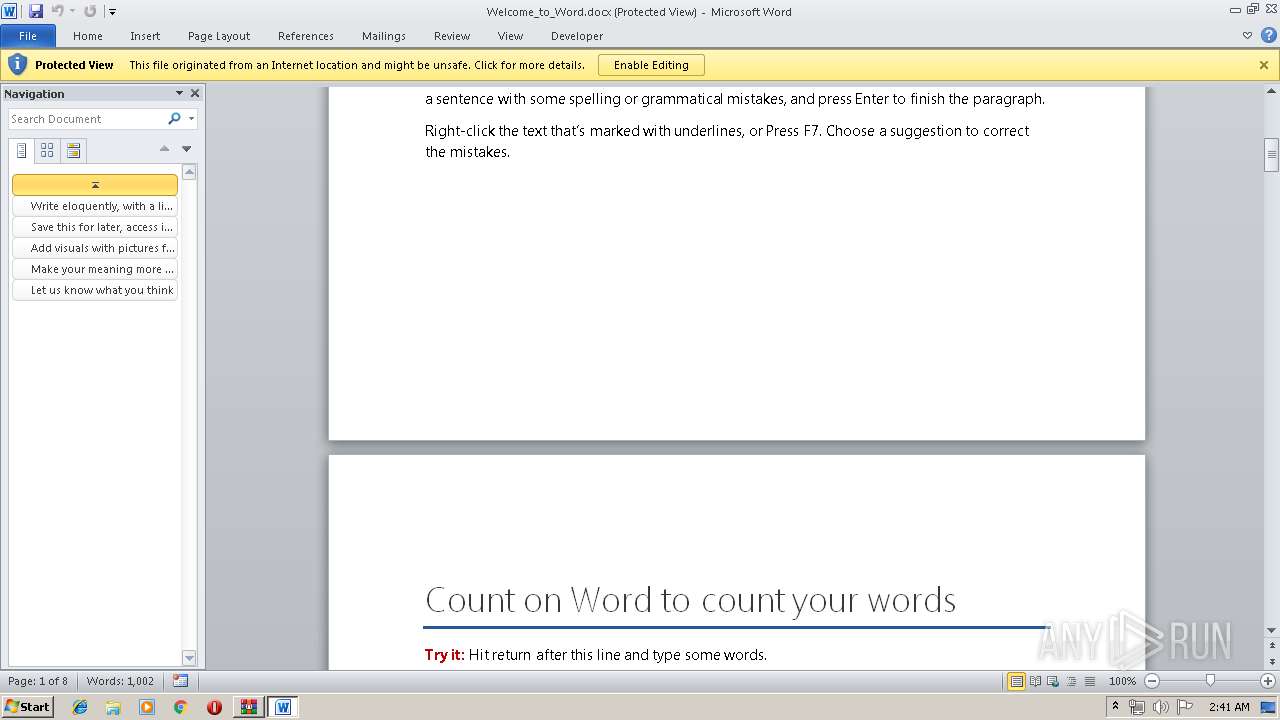
Task: Click the Save icon in Quick Access Toolbar
Action: [x=36, y=11]
